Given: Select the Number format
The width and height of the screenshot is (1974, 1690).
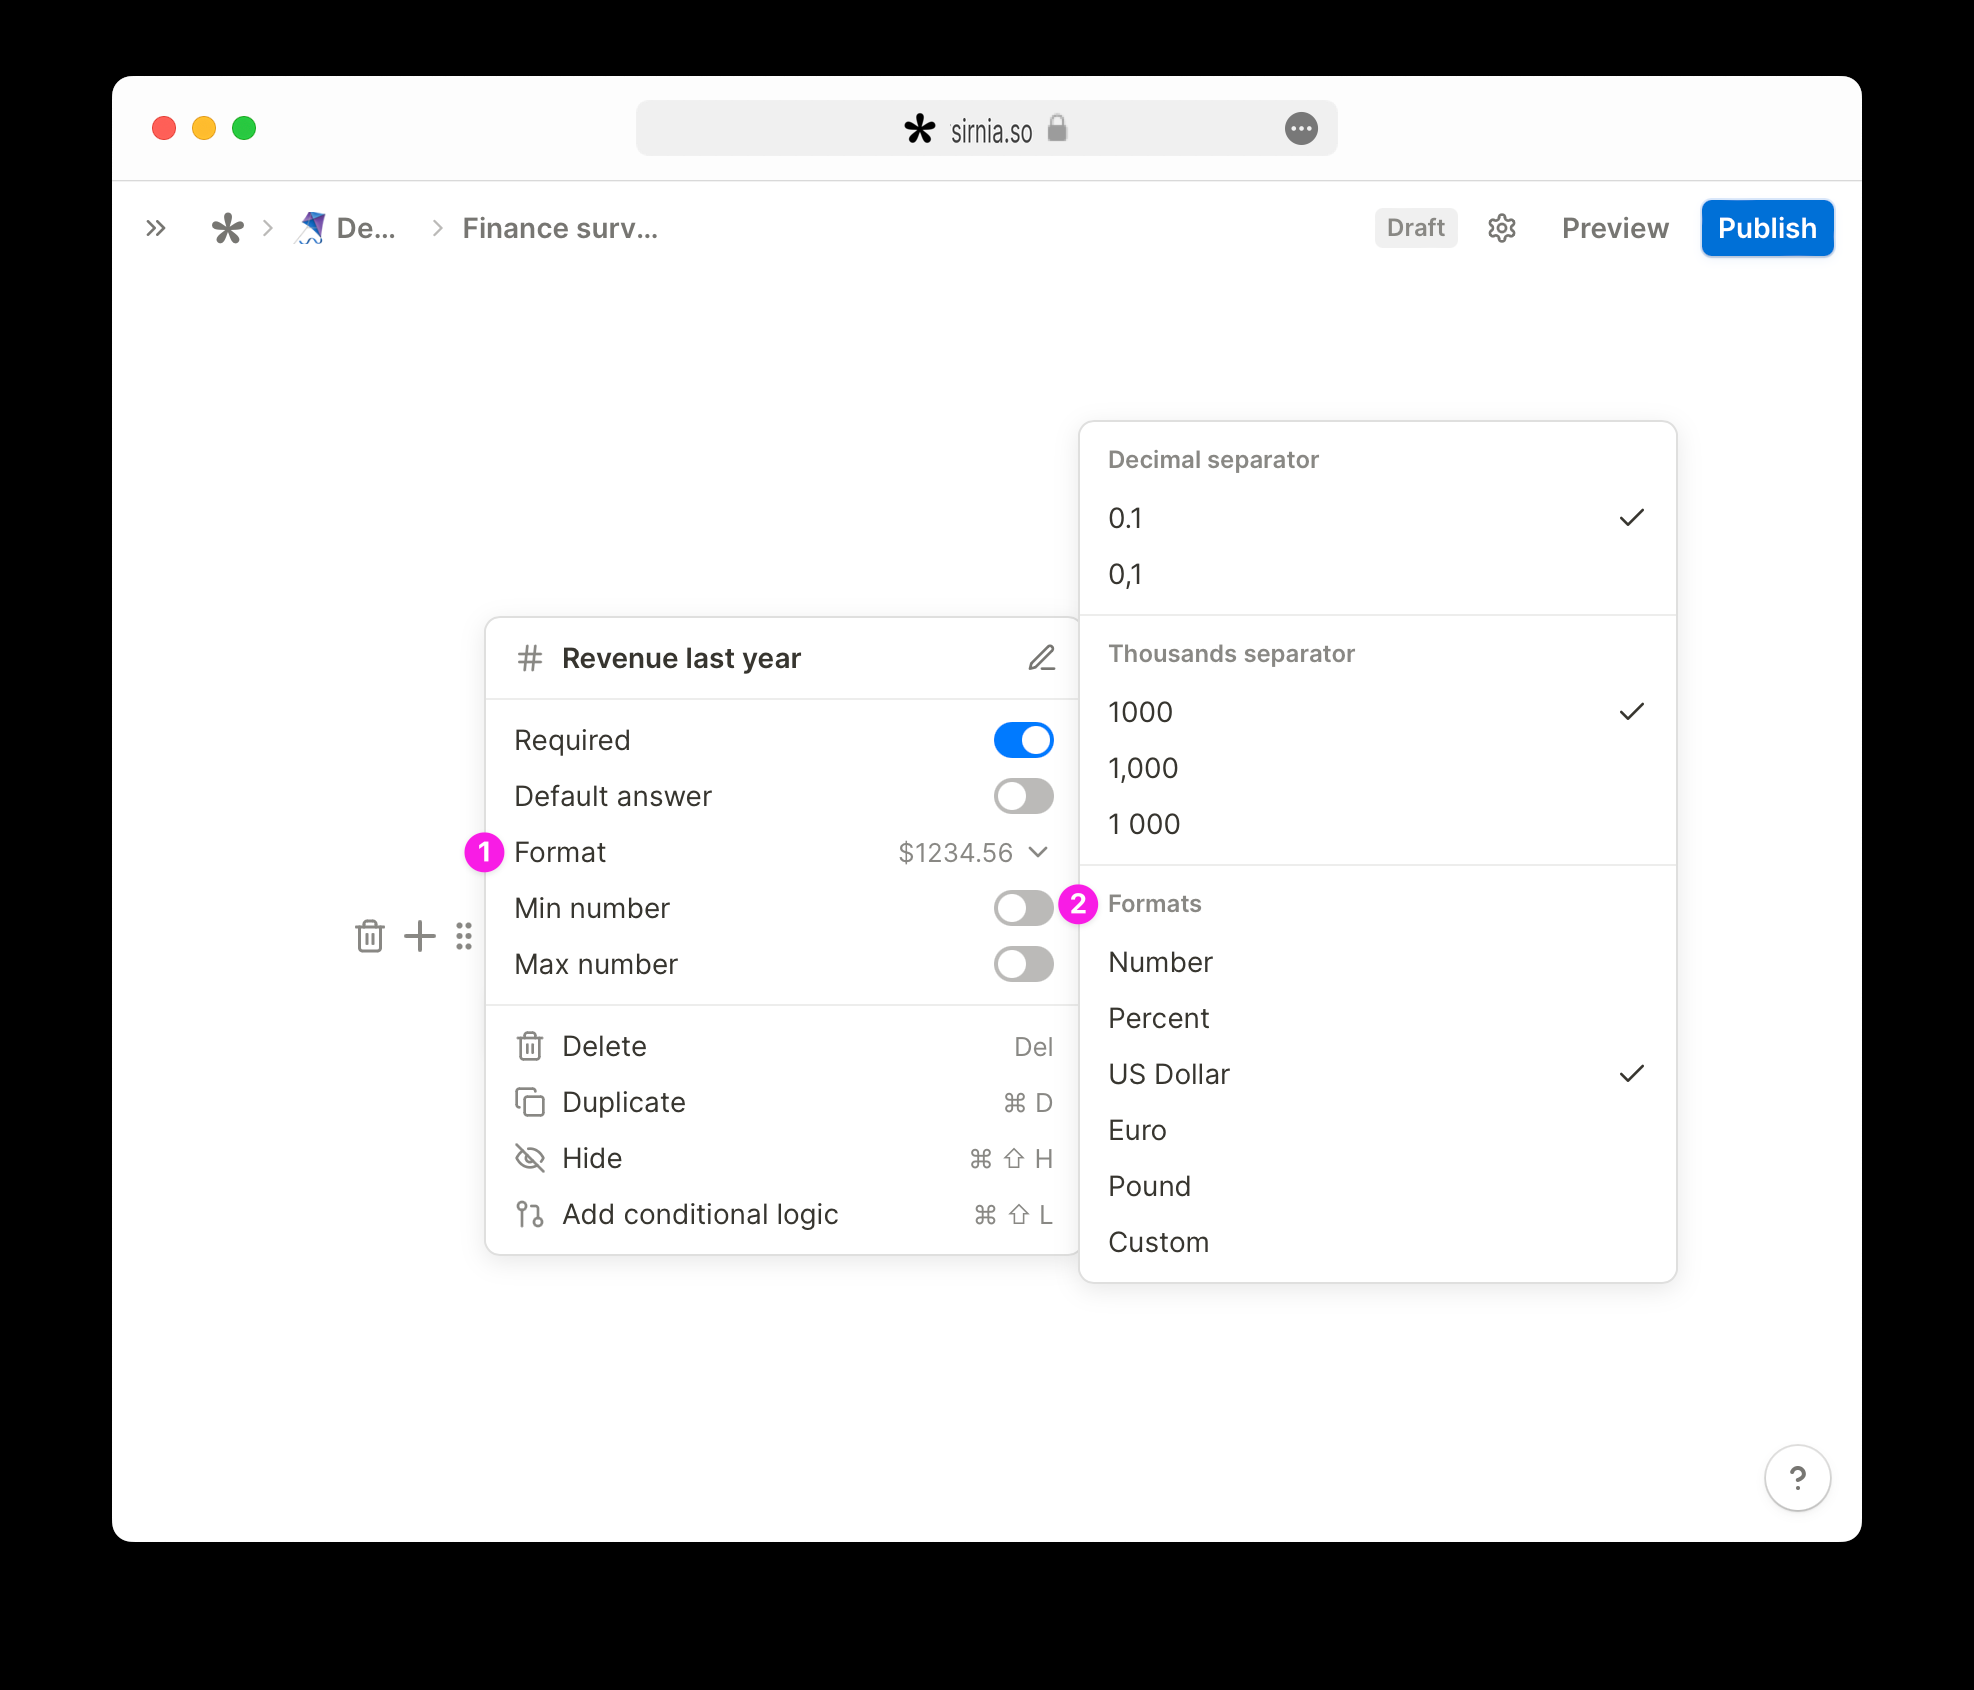Looking at the screenshot, I should tap(1377, 962).
